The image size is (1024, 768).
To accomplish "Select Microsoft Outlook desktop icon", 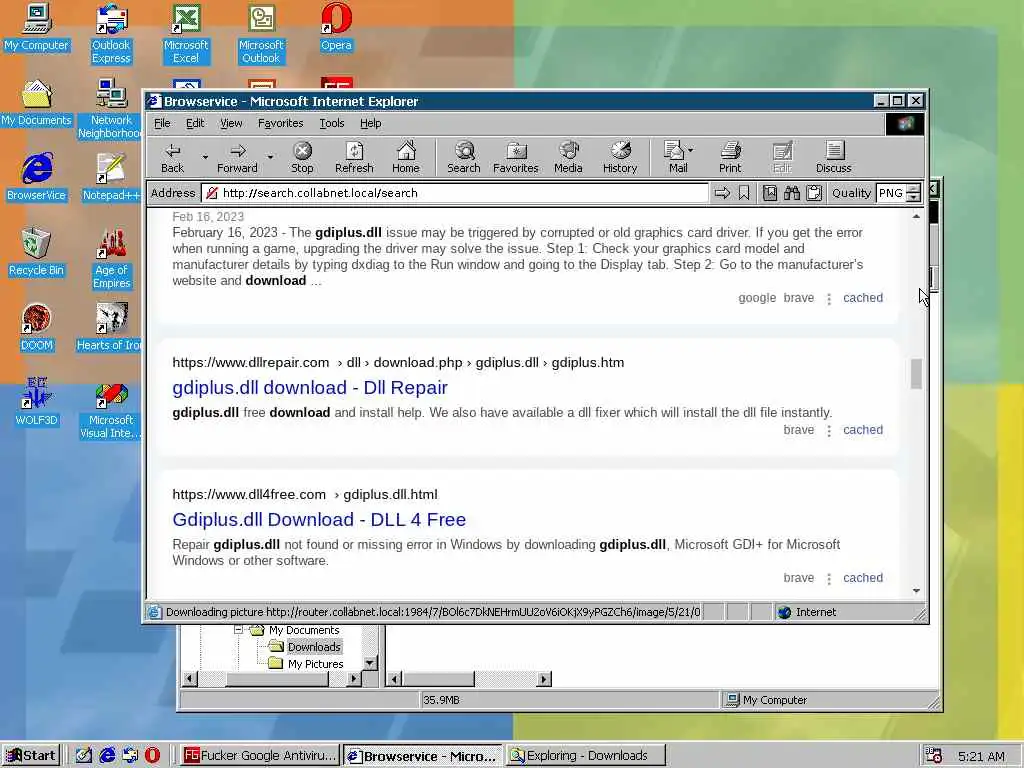I will click(x=261, y=34).
